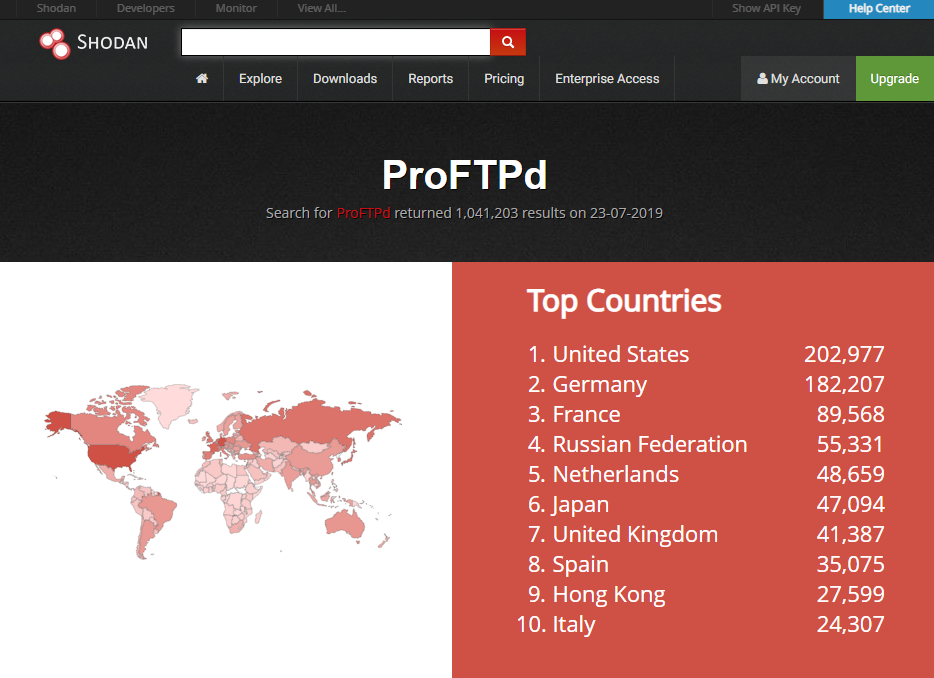Open the Developers top-bar link
Screen dimensions: 934x678
click(145, 8)
